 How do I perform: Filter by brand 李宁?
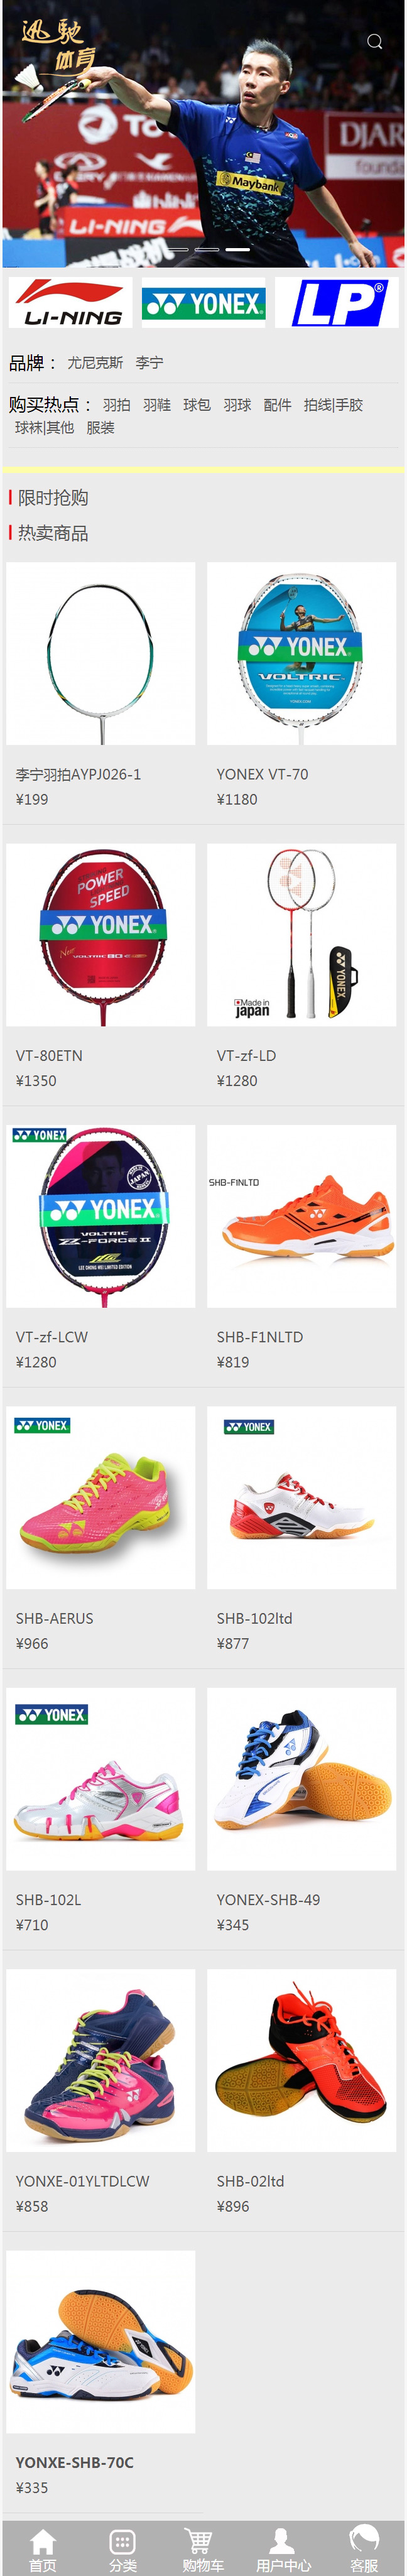149,363
